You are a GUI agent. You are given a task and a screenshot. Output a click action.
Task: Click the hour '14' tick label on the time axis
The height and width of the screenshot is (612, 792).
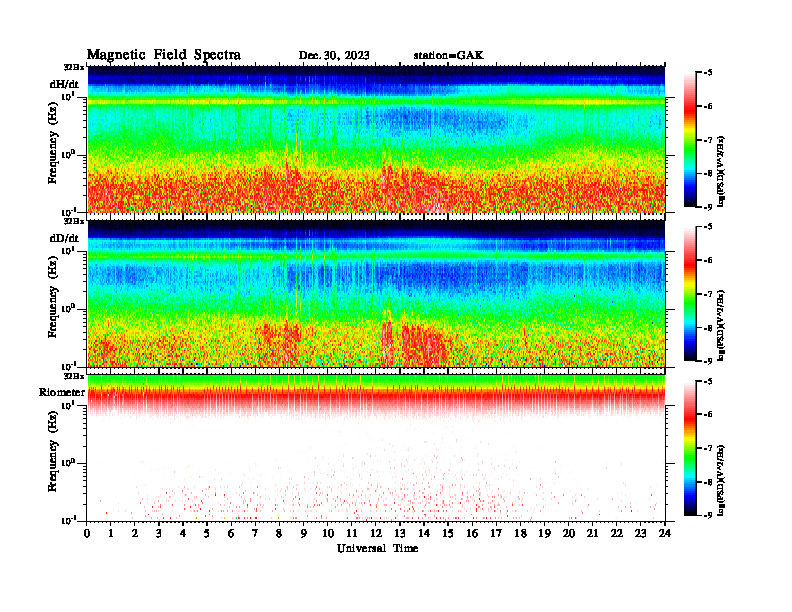424,534
